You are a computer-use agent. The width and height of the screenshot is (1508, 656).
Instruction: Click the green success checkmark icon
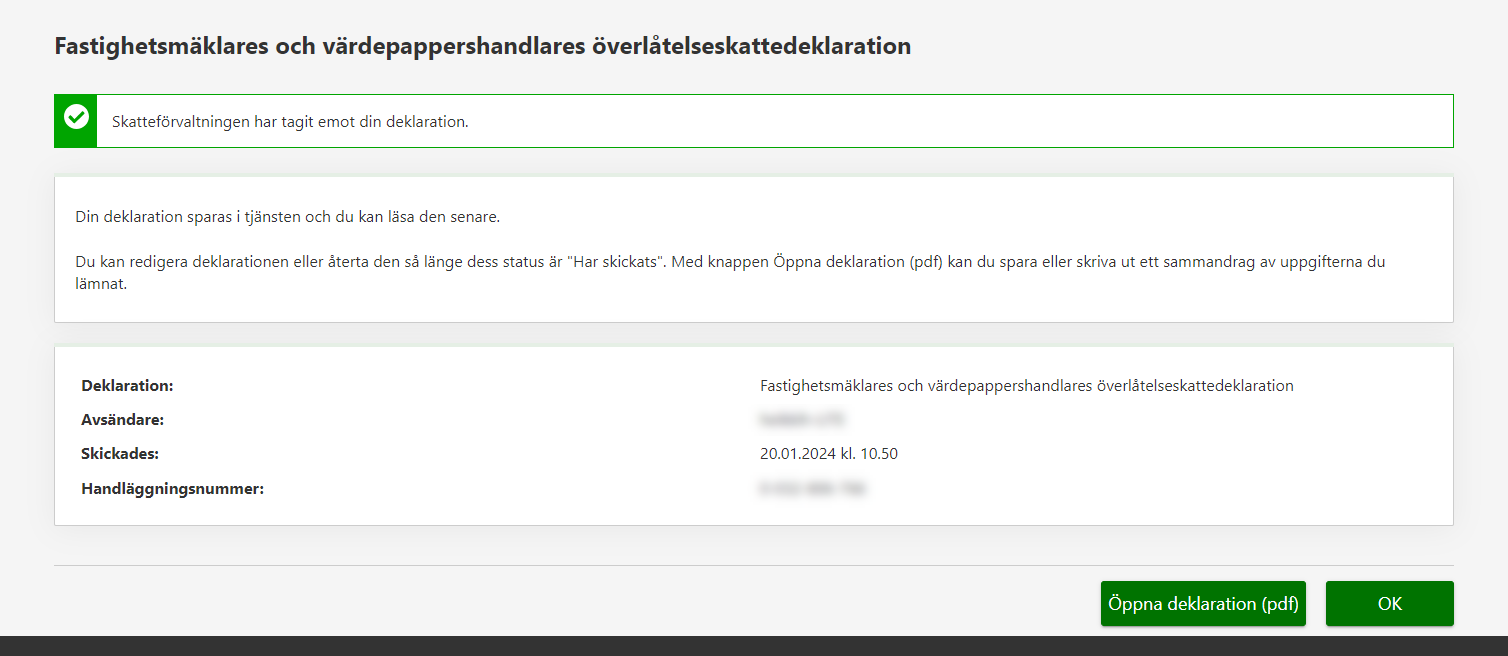click(x=76, y=120)
